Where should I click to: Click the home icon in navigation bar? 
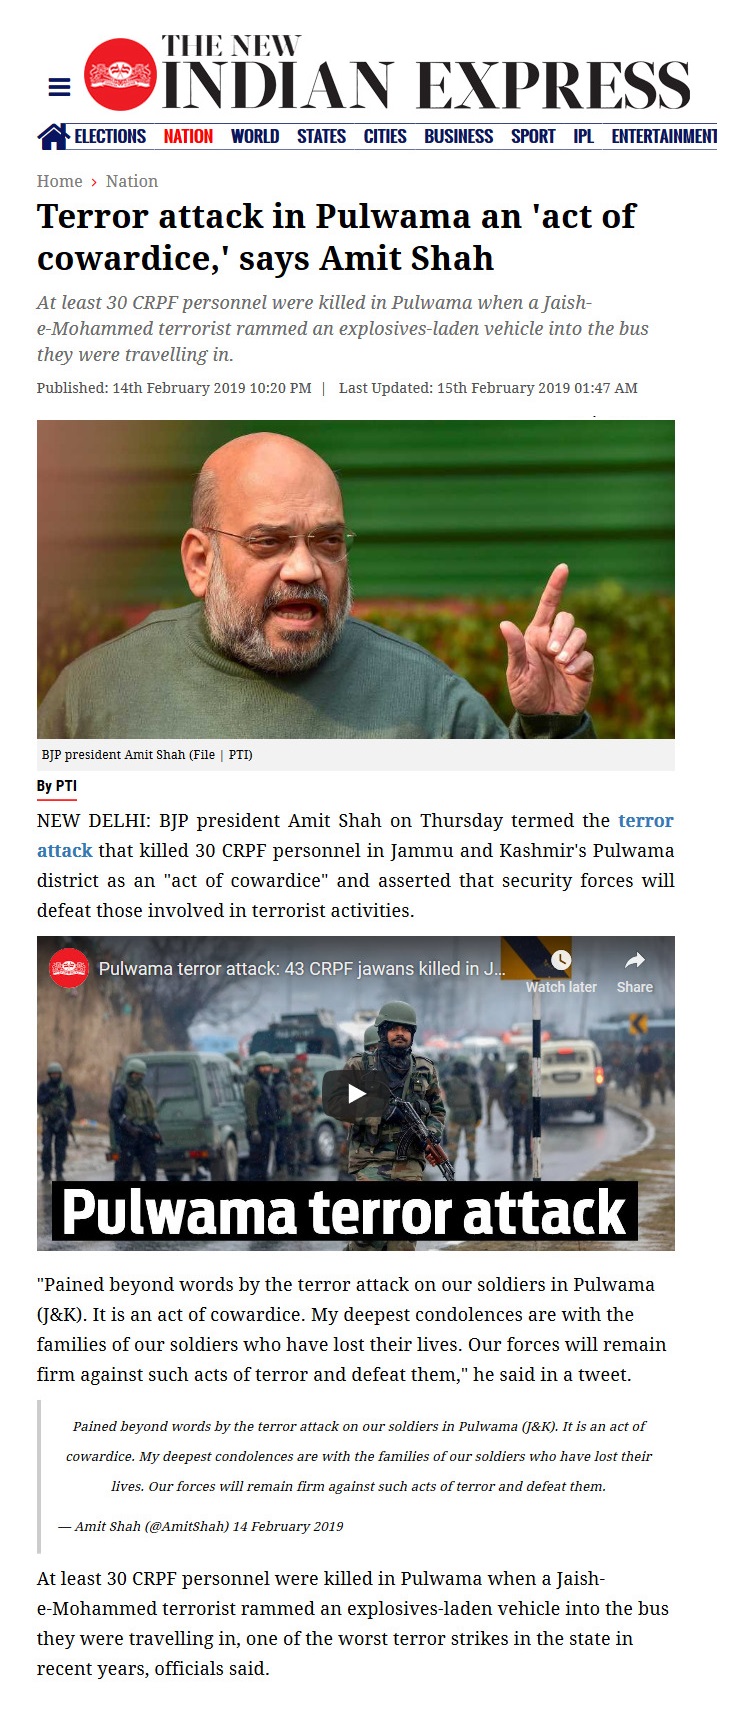tap(53, 136)
